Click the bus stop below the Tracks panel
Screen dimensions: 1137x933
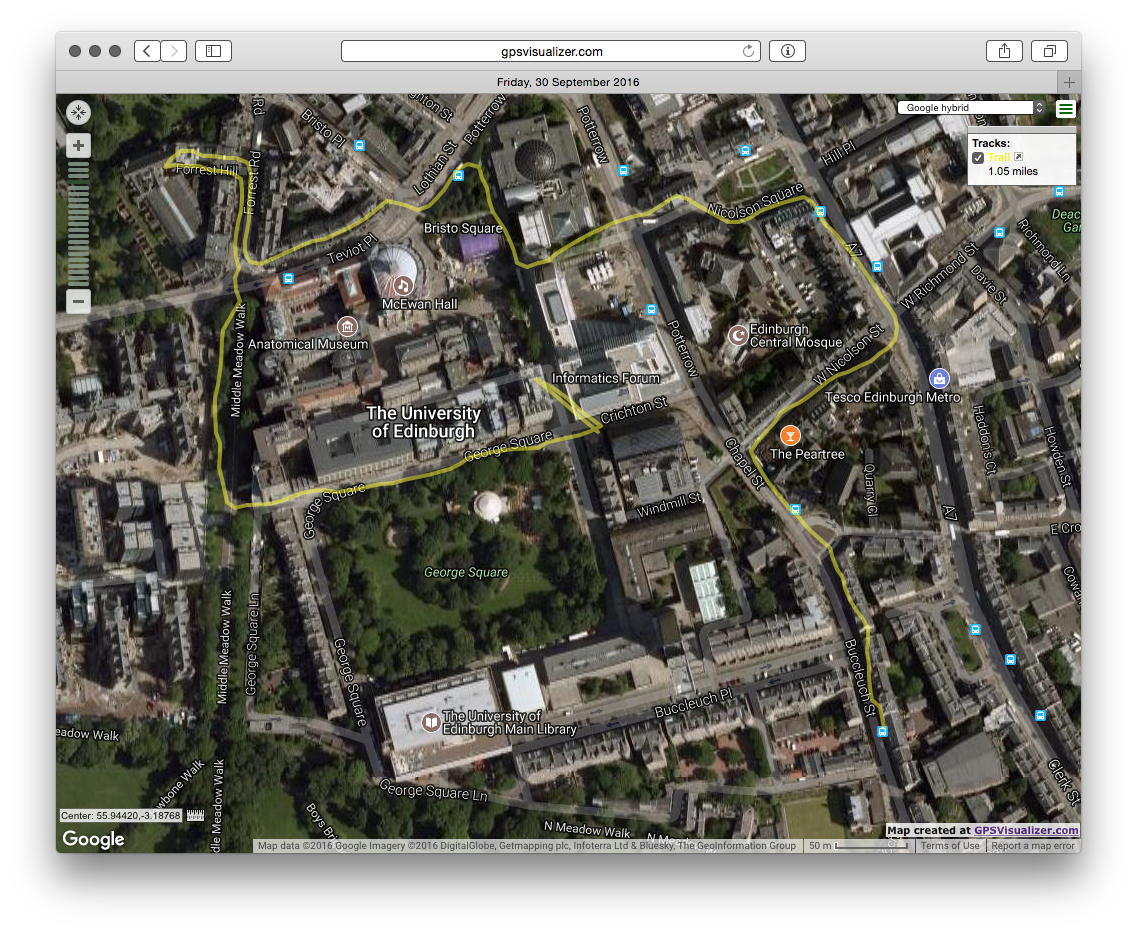coord(1059,192)
